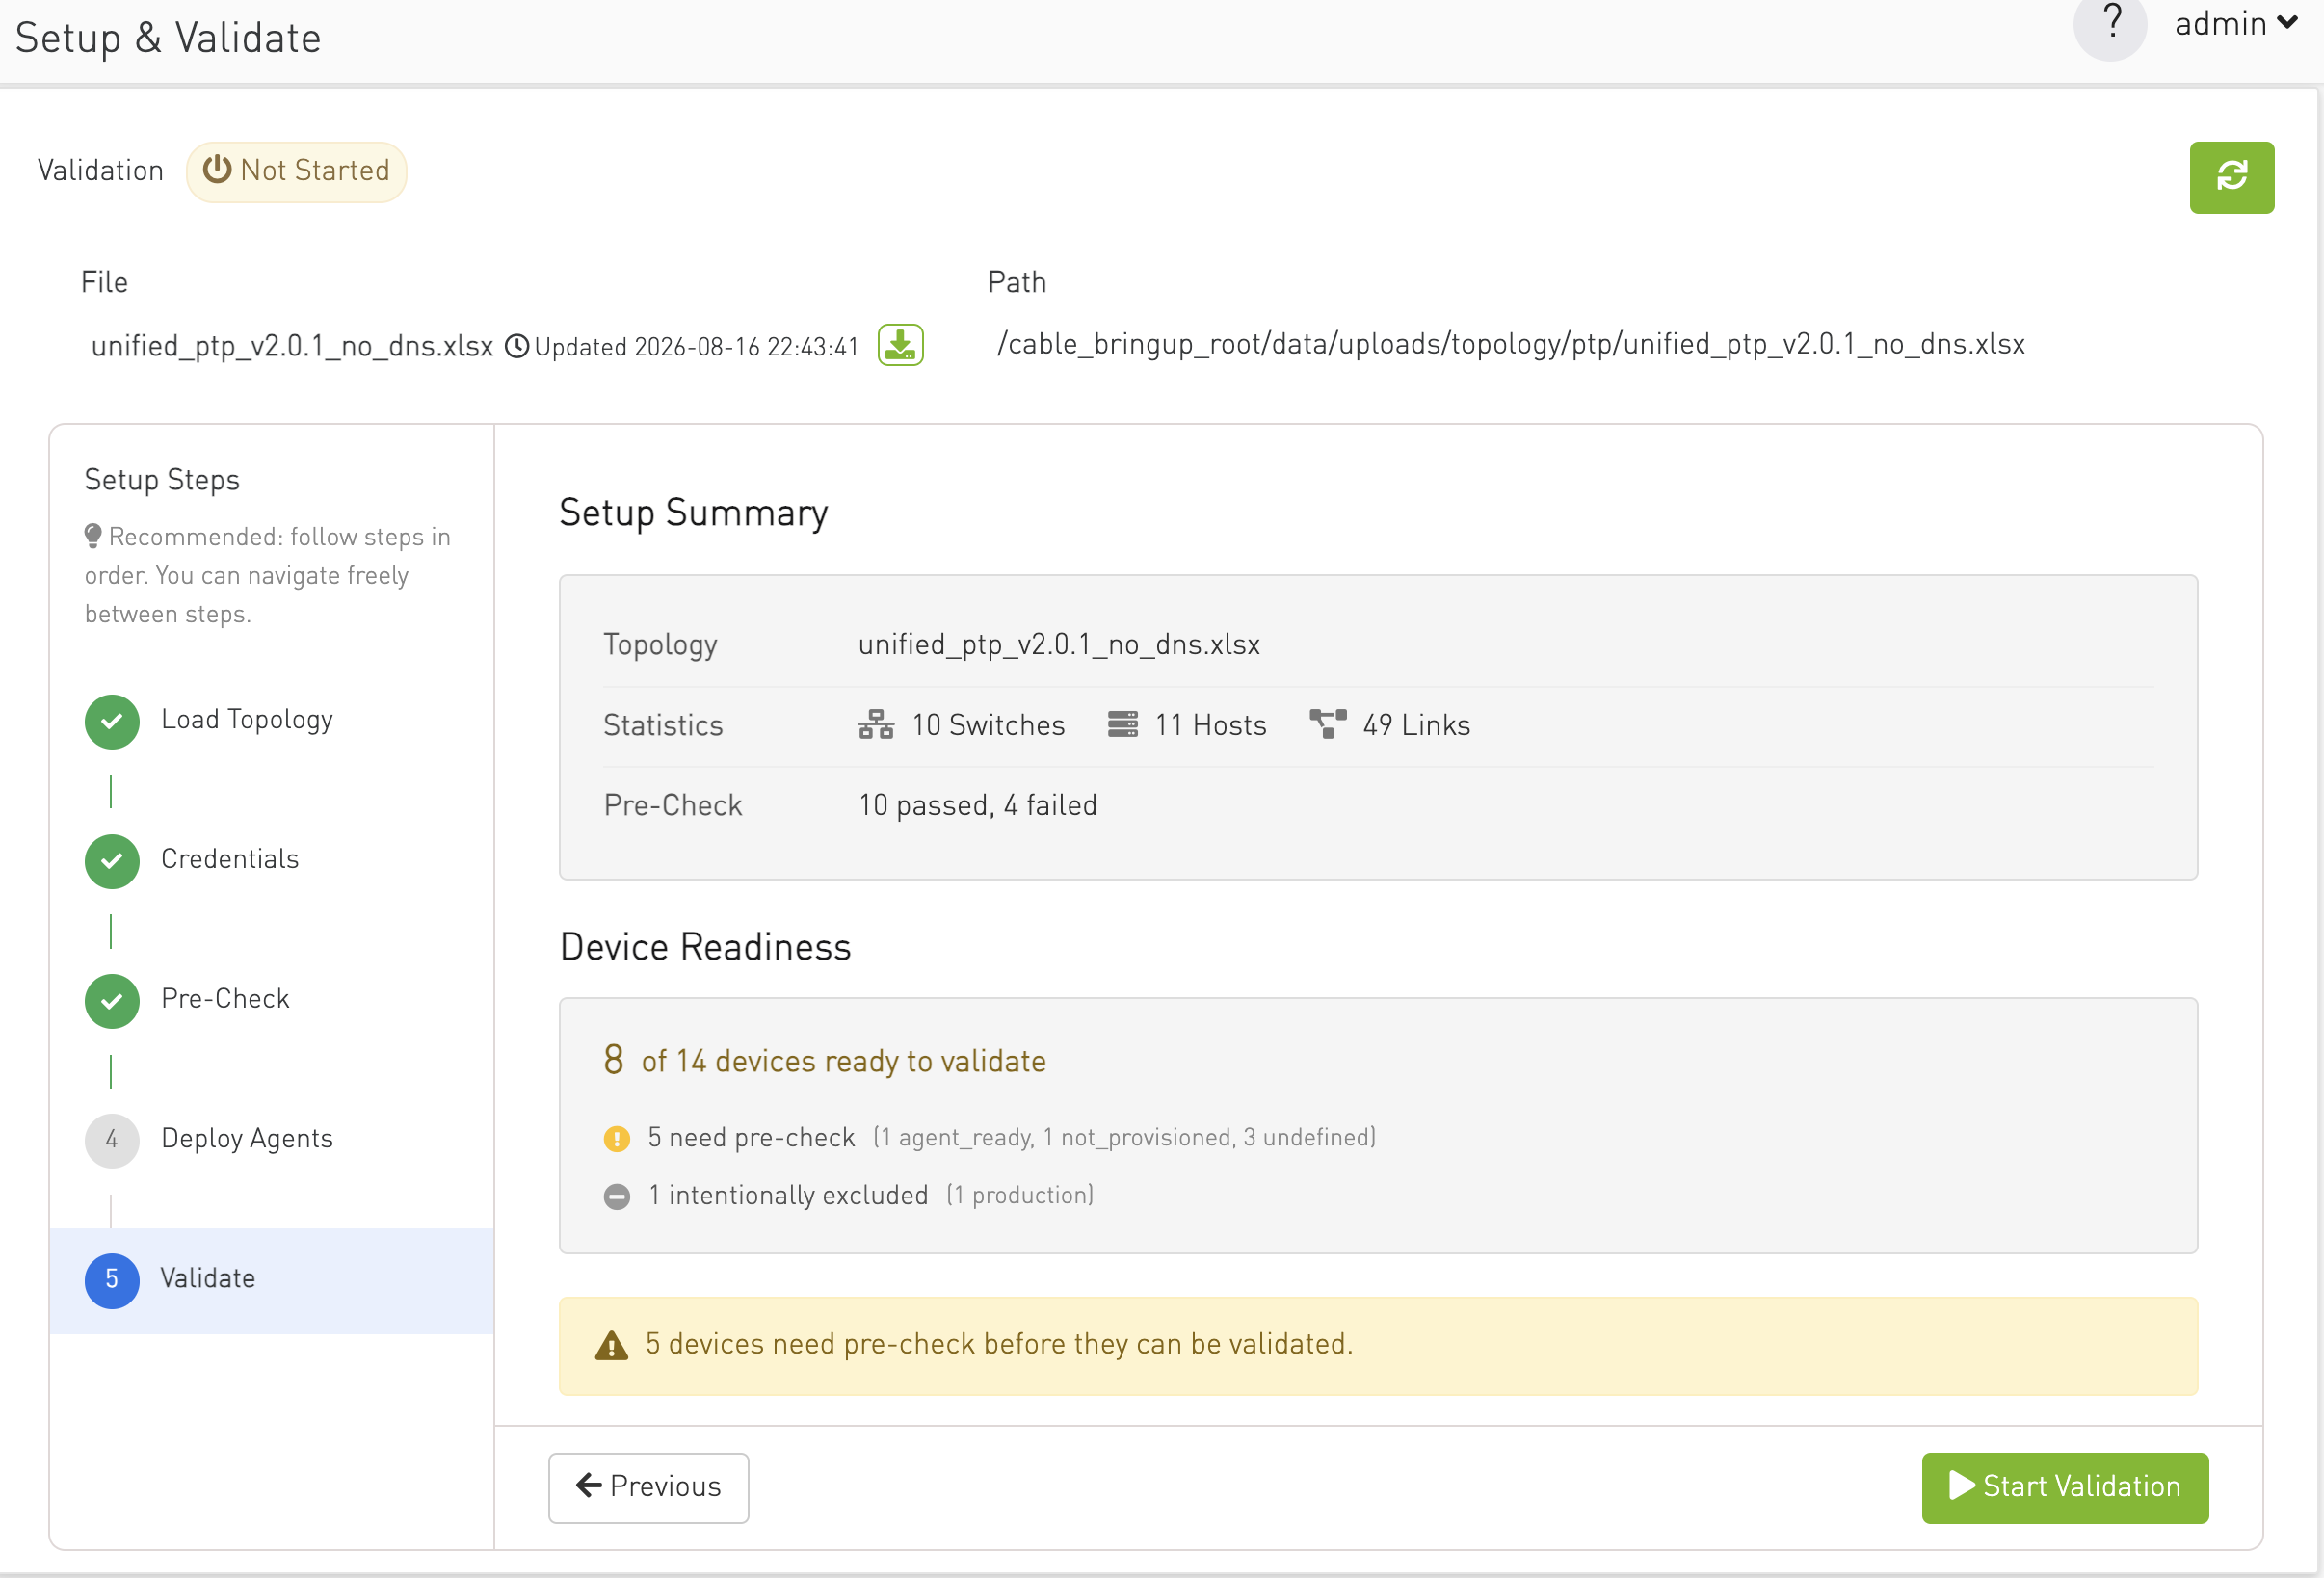Click the '1 intentionally excluded' line

788,1196
